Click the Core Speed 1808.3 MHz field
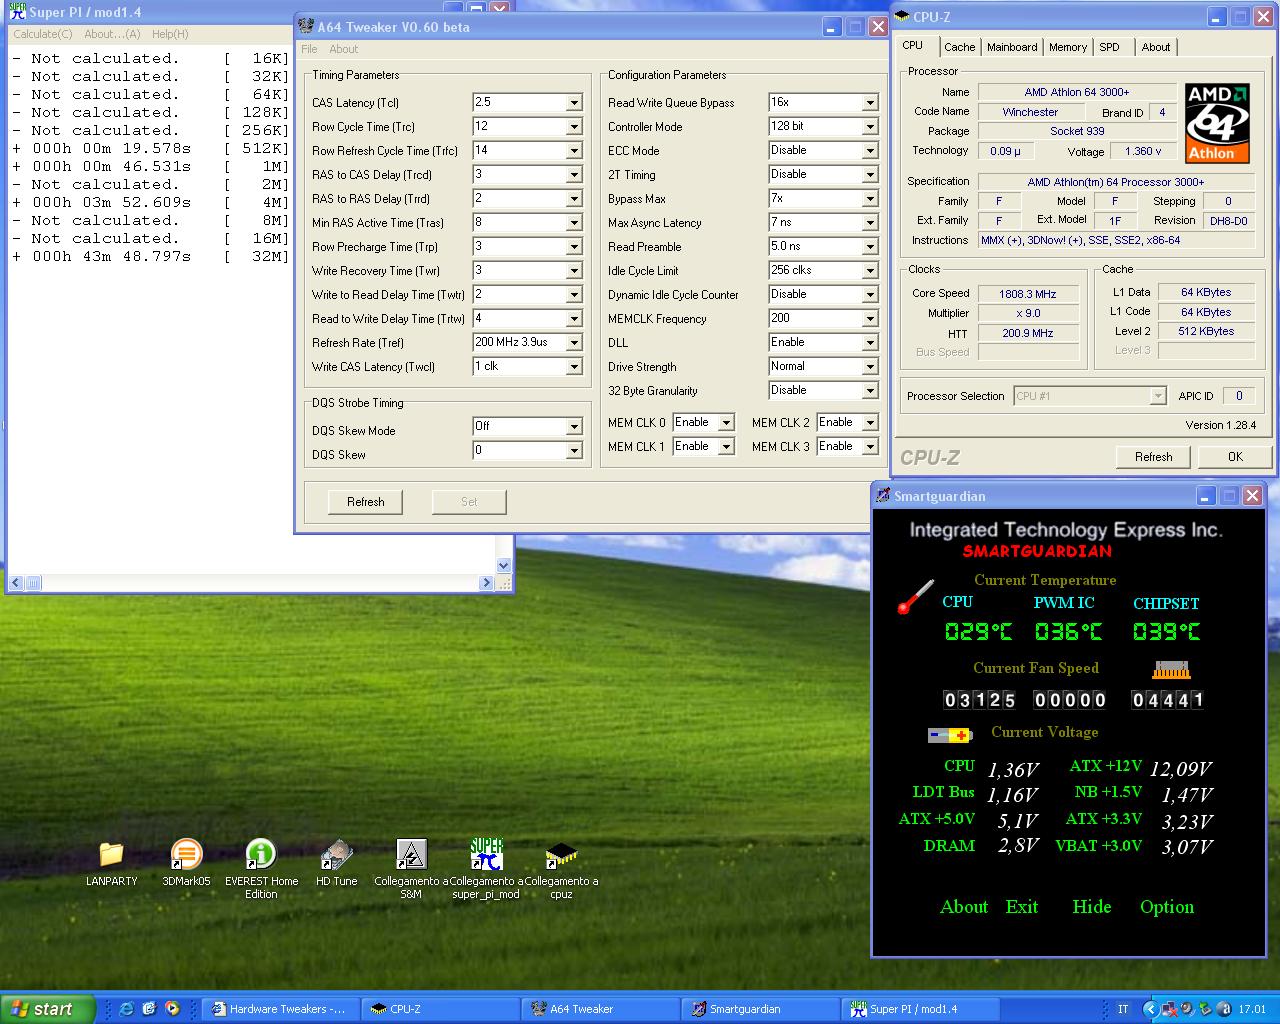 pos(1028,294)
